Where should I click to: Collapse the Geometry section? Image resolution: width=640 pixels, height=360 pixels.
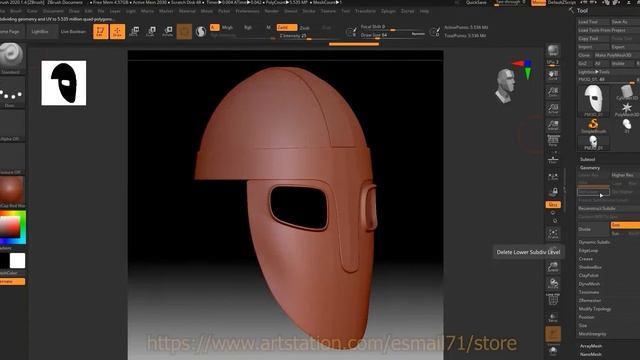pos(590,168)
